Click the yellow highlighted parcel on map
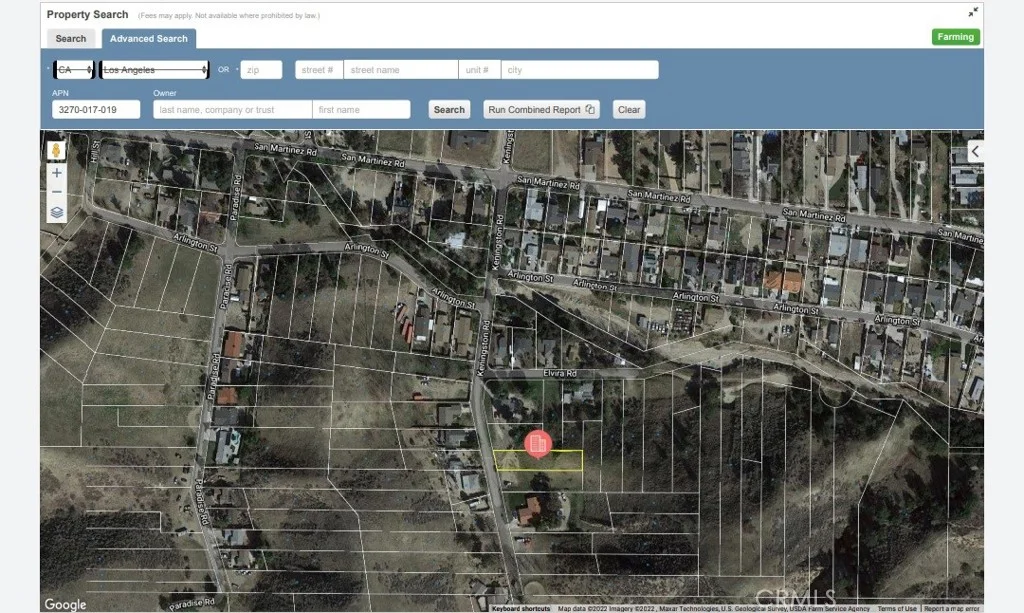 [538, 461]
